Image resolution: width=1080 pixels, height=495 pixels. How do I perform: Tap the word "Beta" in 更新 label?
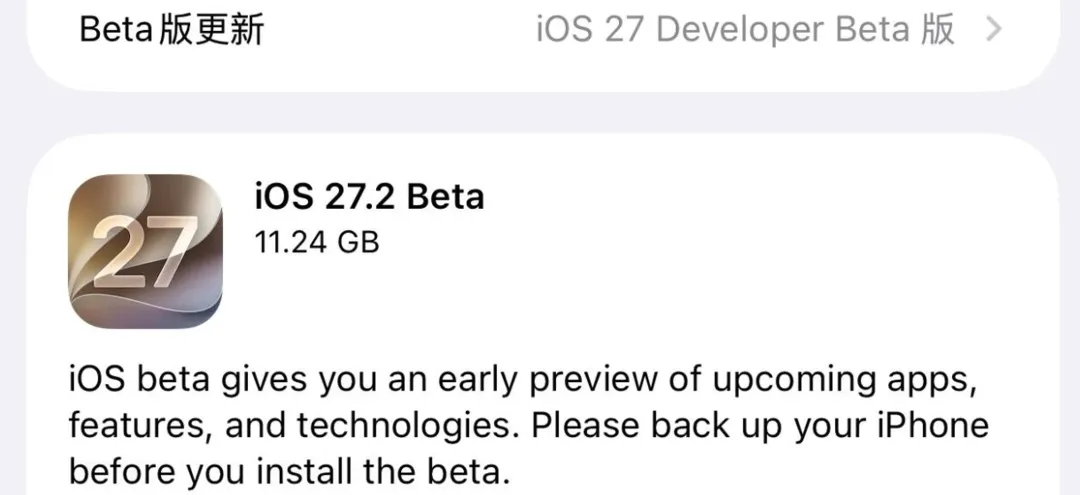(115, 30)
